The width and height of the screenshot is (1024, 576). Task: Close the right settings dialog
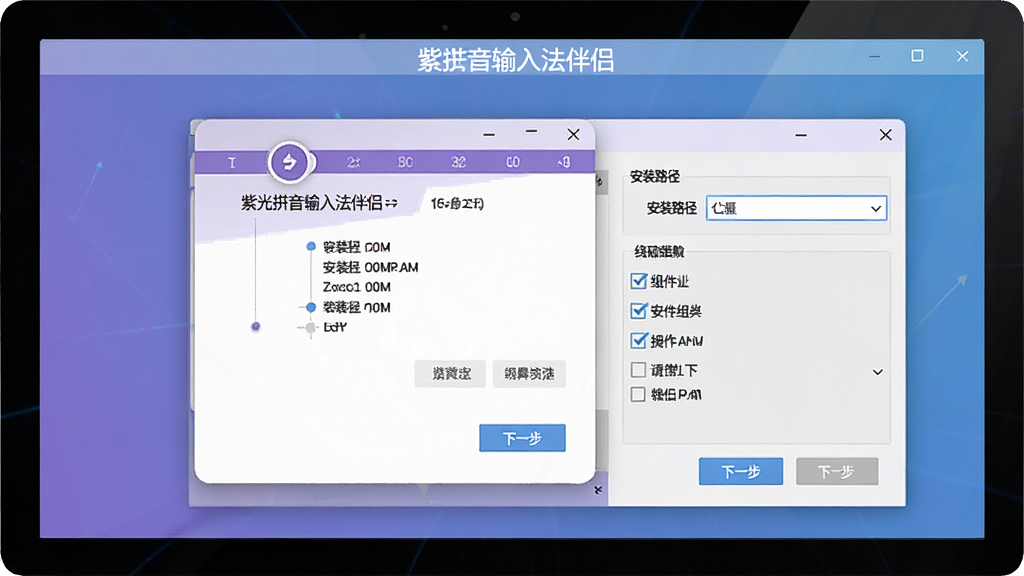886,135
